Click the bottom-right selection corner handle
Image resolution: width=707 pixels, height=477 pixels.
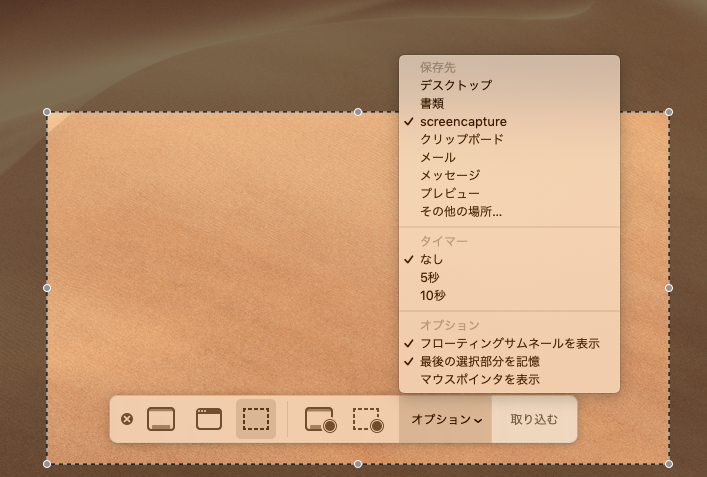pyautogui.click(x=669, y=463)
